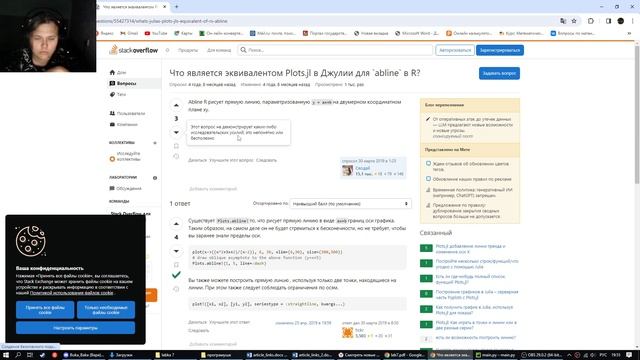Upvote the question with score 3
Viewport: 640px width, 360px height.
(x=176, y=105)
